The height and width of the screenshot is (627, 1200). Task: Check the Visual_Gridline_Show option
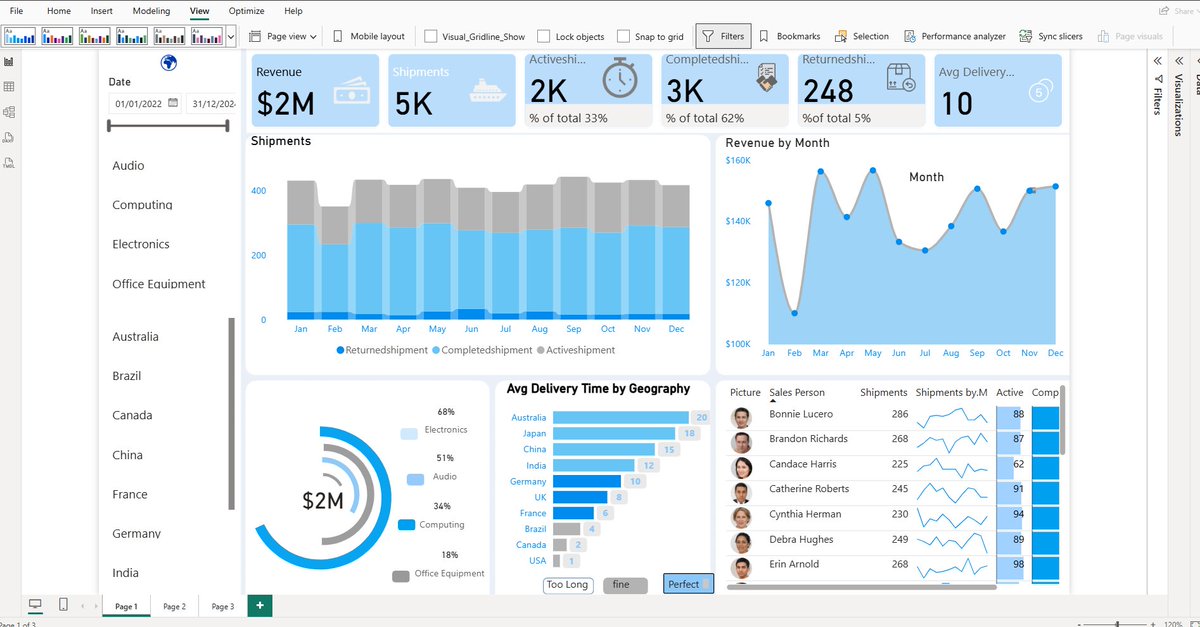pos(433,35)
